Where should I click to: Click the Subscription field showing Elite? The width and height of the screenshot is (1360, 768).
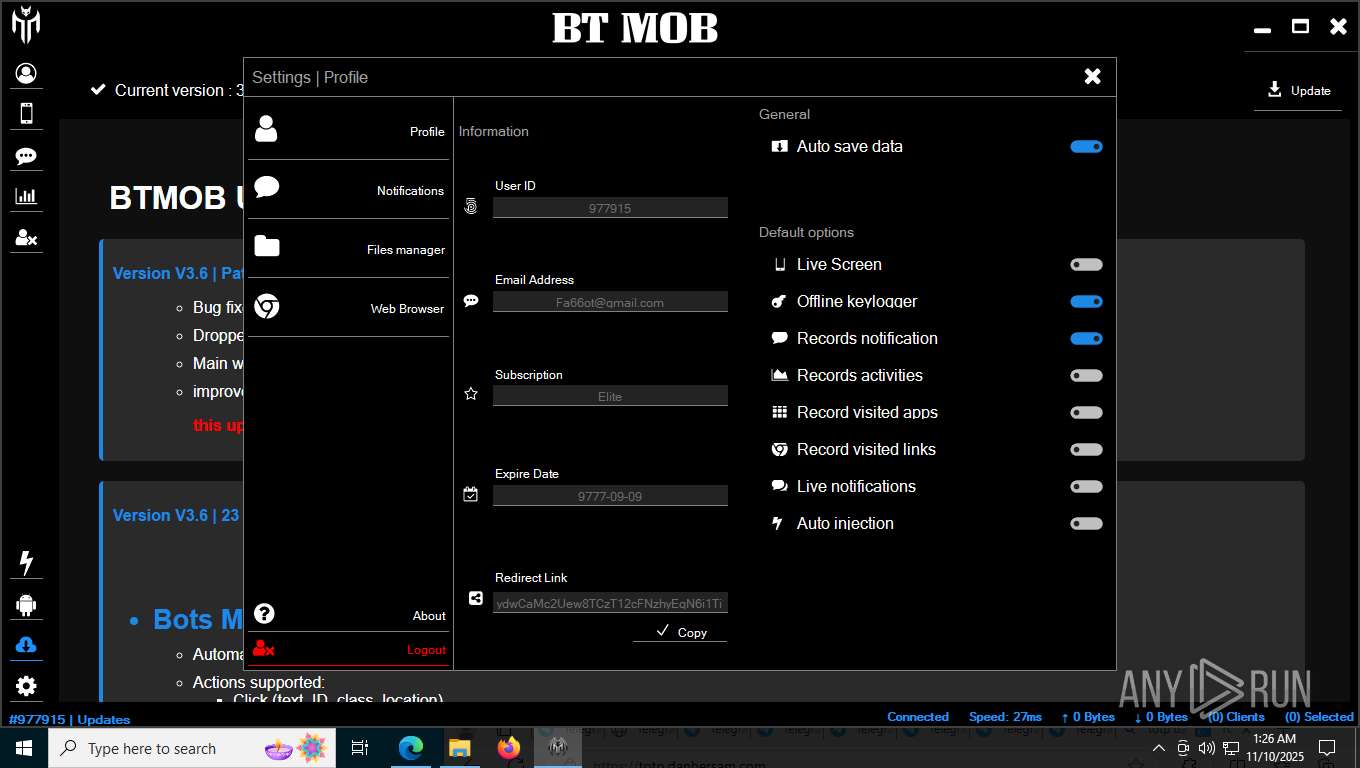(610, 396)
